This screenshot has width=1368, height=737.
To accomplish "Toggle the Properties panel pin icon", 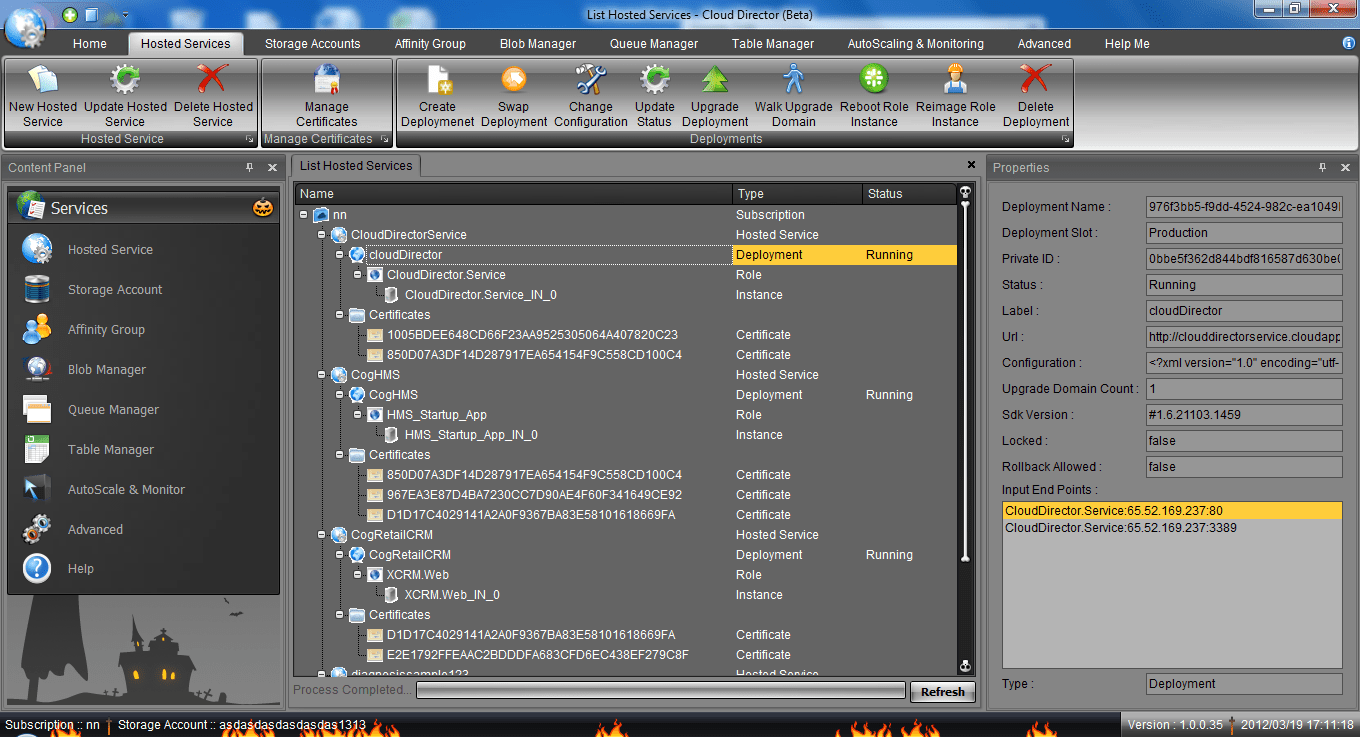I will pyautogui.click(x=1322, y=168).
